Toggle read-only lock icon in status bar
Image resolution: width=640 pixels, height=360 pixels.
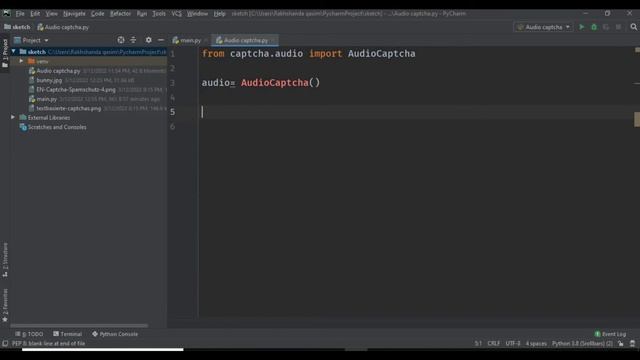pyautogui.click(x=620, y=343)
